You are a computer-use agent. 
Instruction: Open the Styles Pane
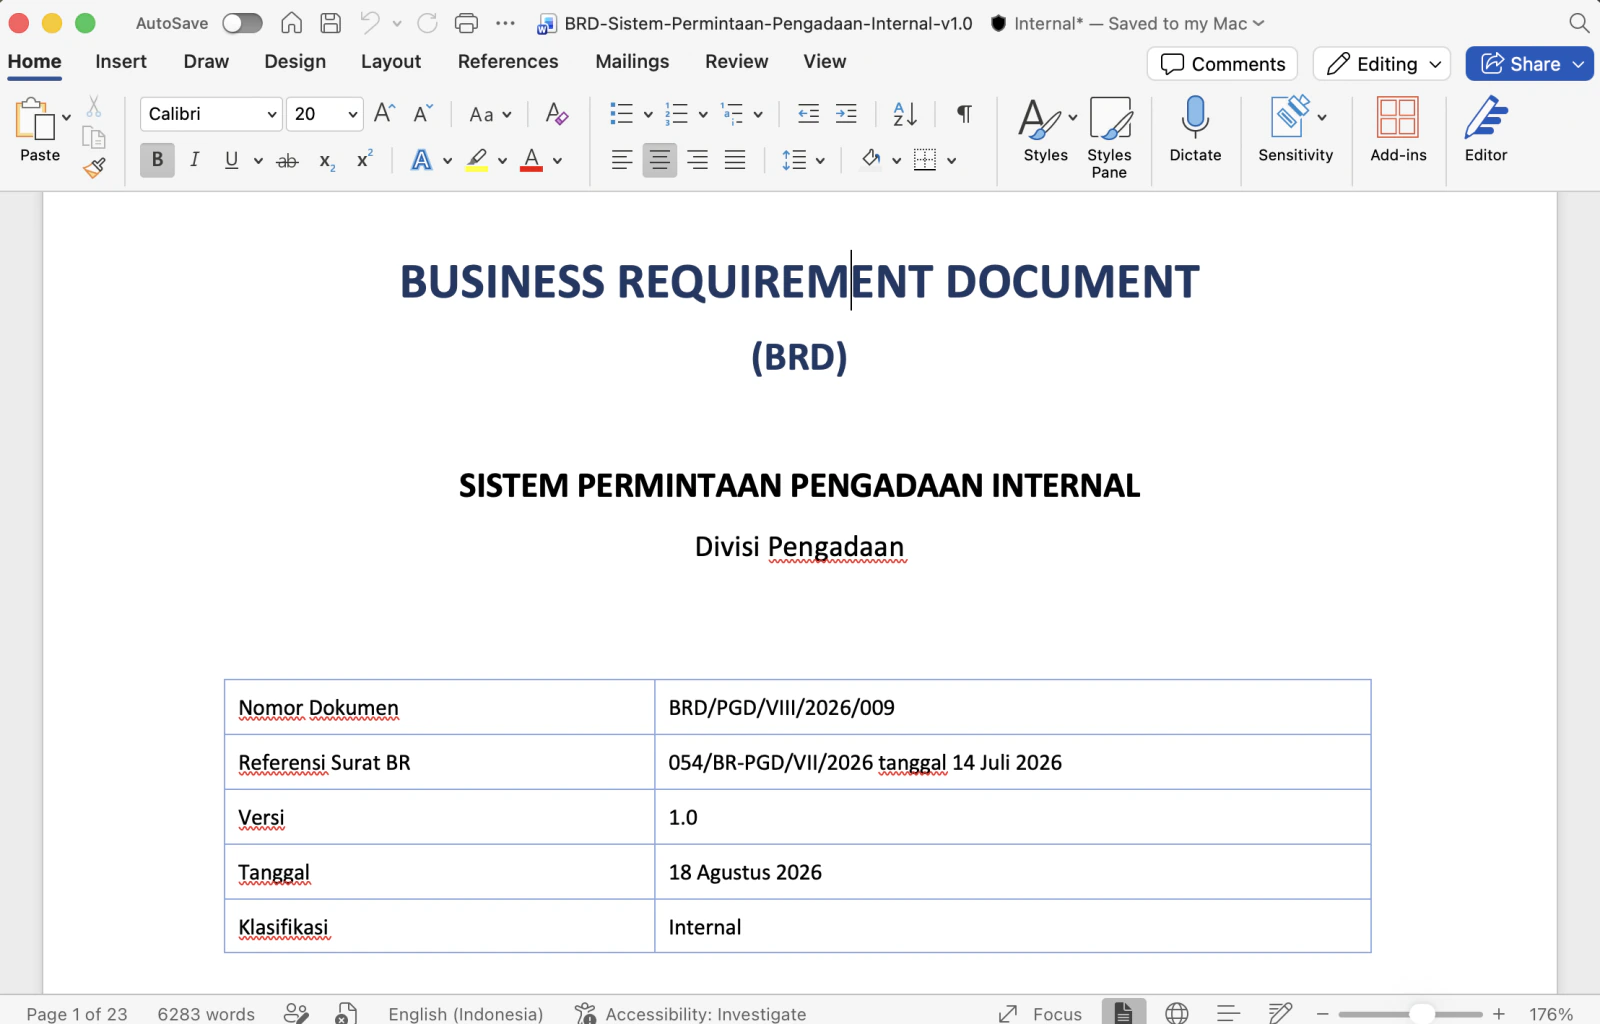[1109, 138]
